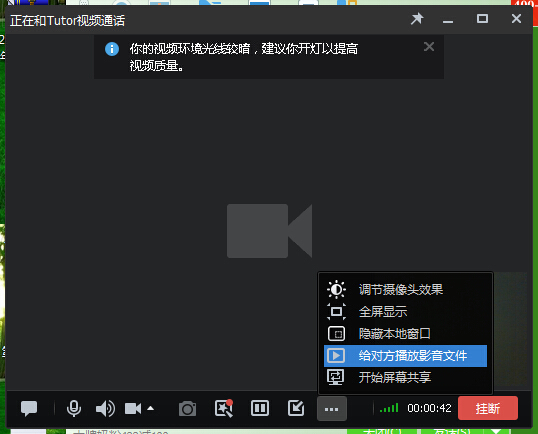The width and height of the screenshot is (538, 434).
Task: Click the local video preview thumbnail
Action: [510, 329]
